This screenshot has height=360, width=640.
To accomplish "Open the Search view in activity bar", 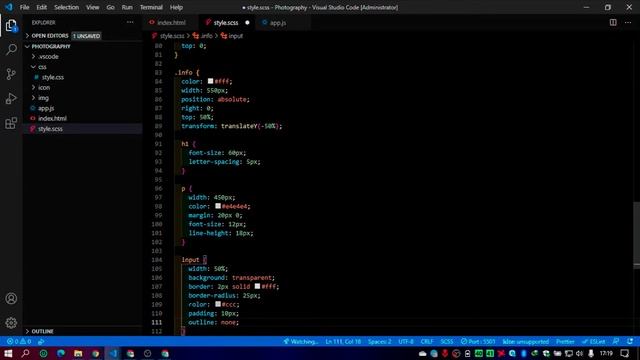I will click(11, 50).
